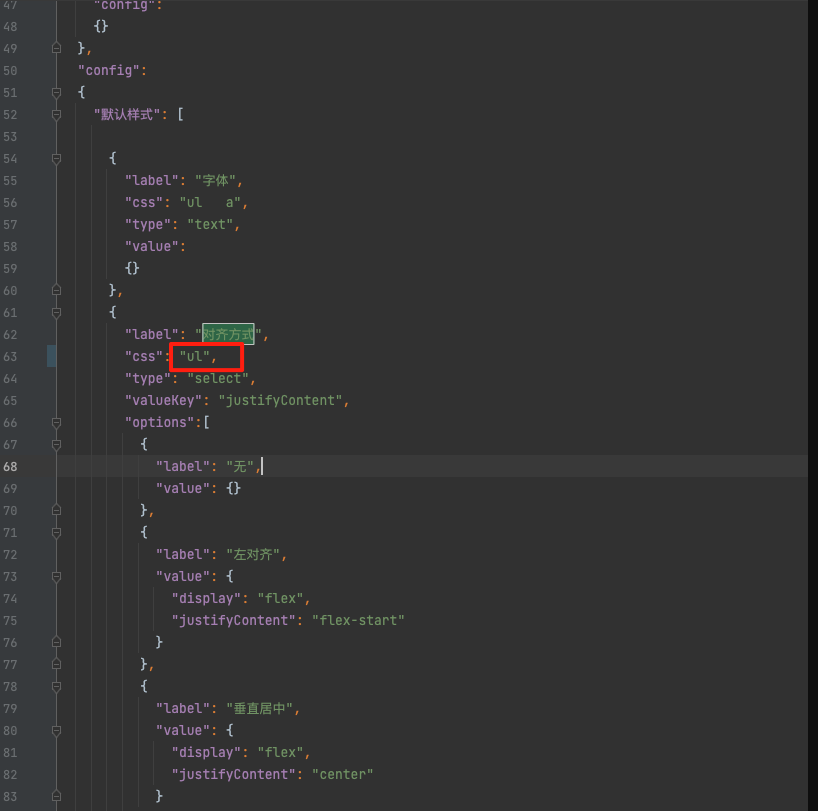Toggle fold icon at line 73 value object

click(56, 576)
